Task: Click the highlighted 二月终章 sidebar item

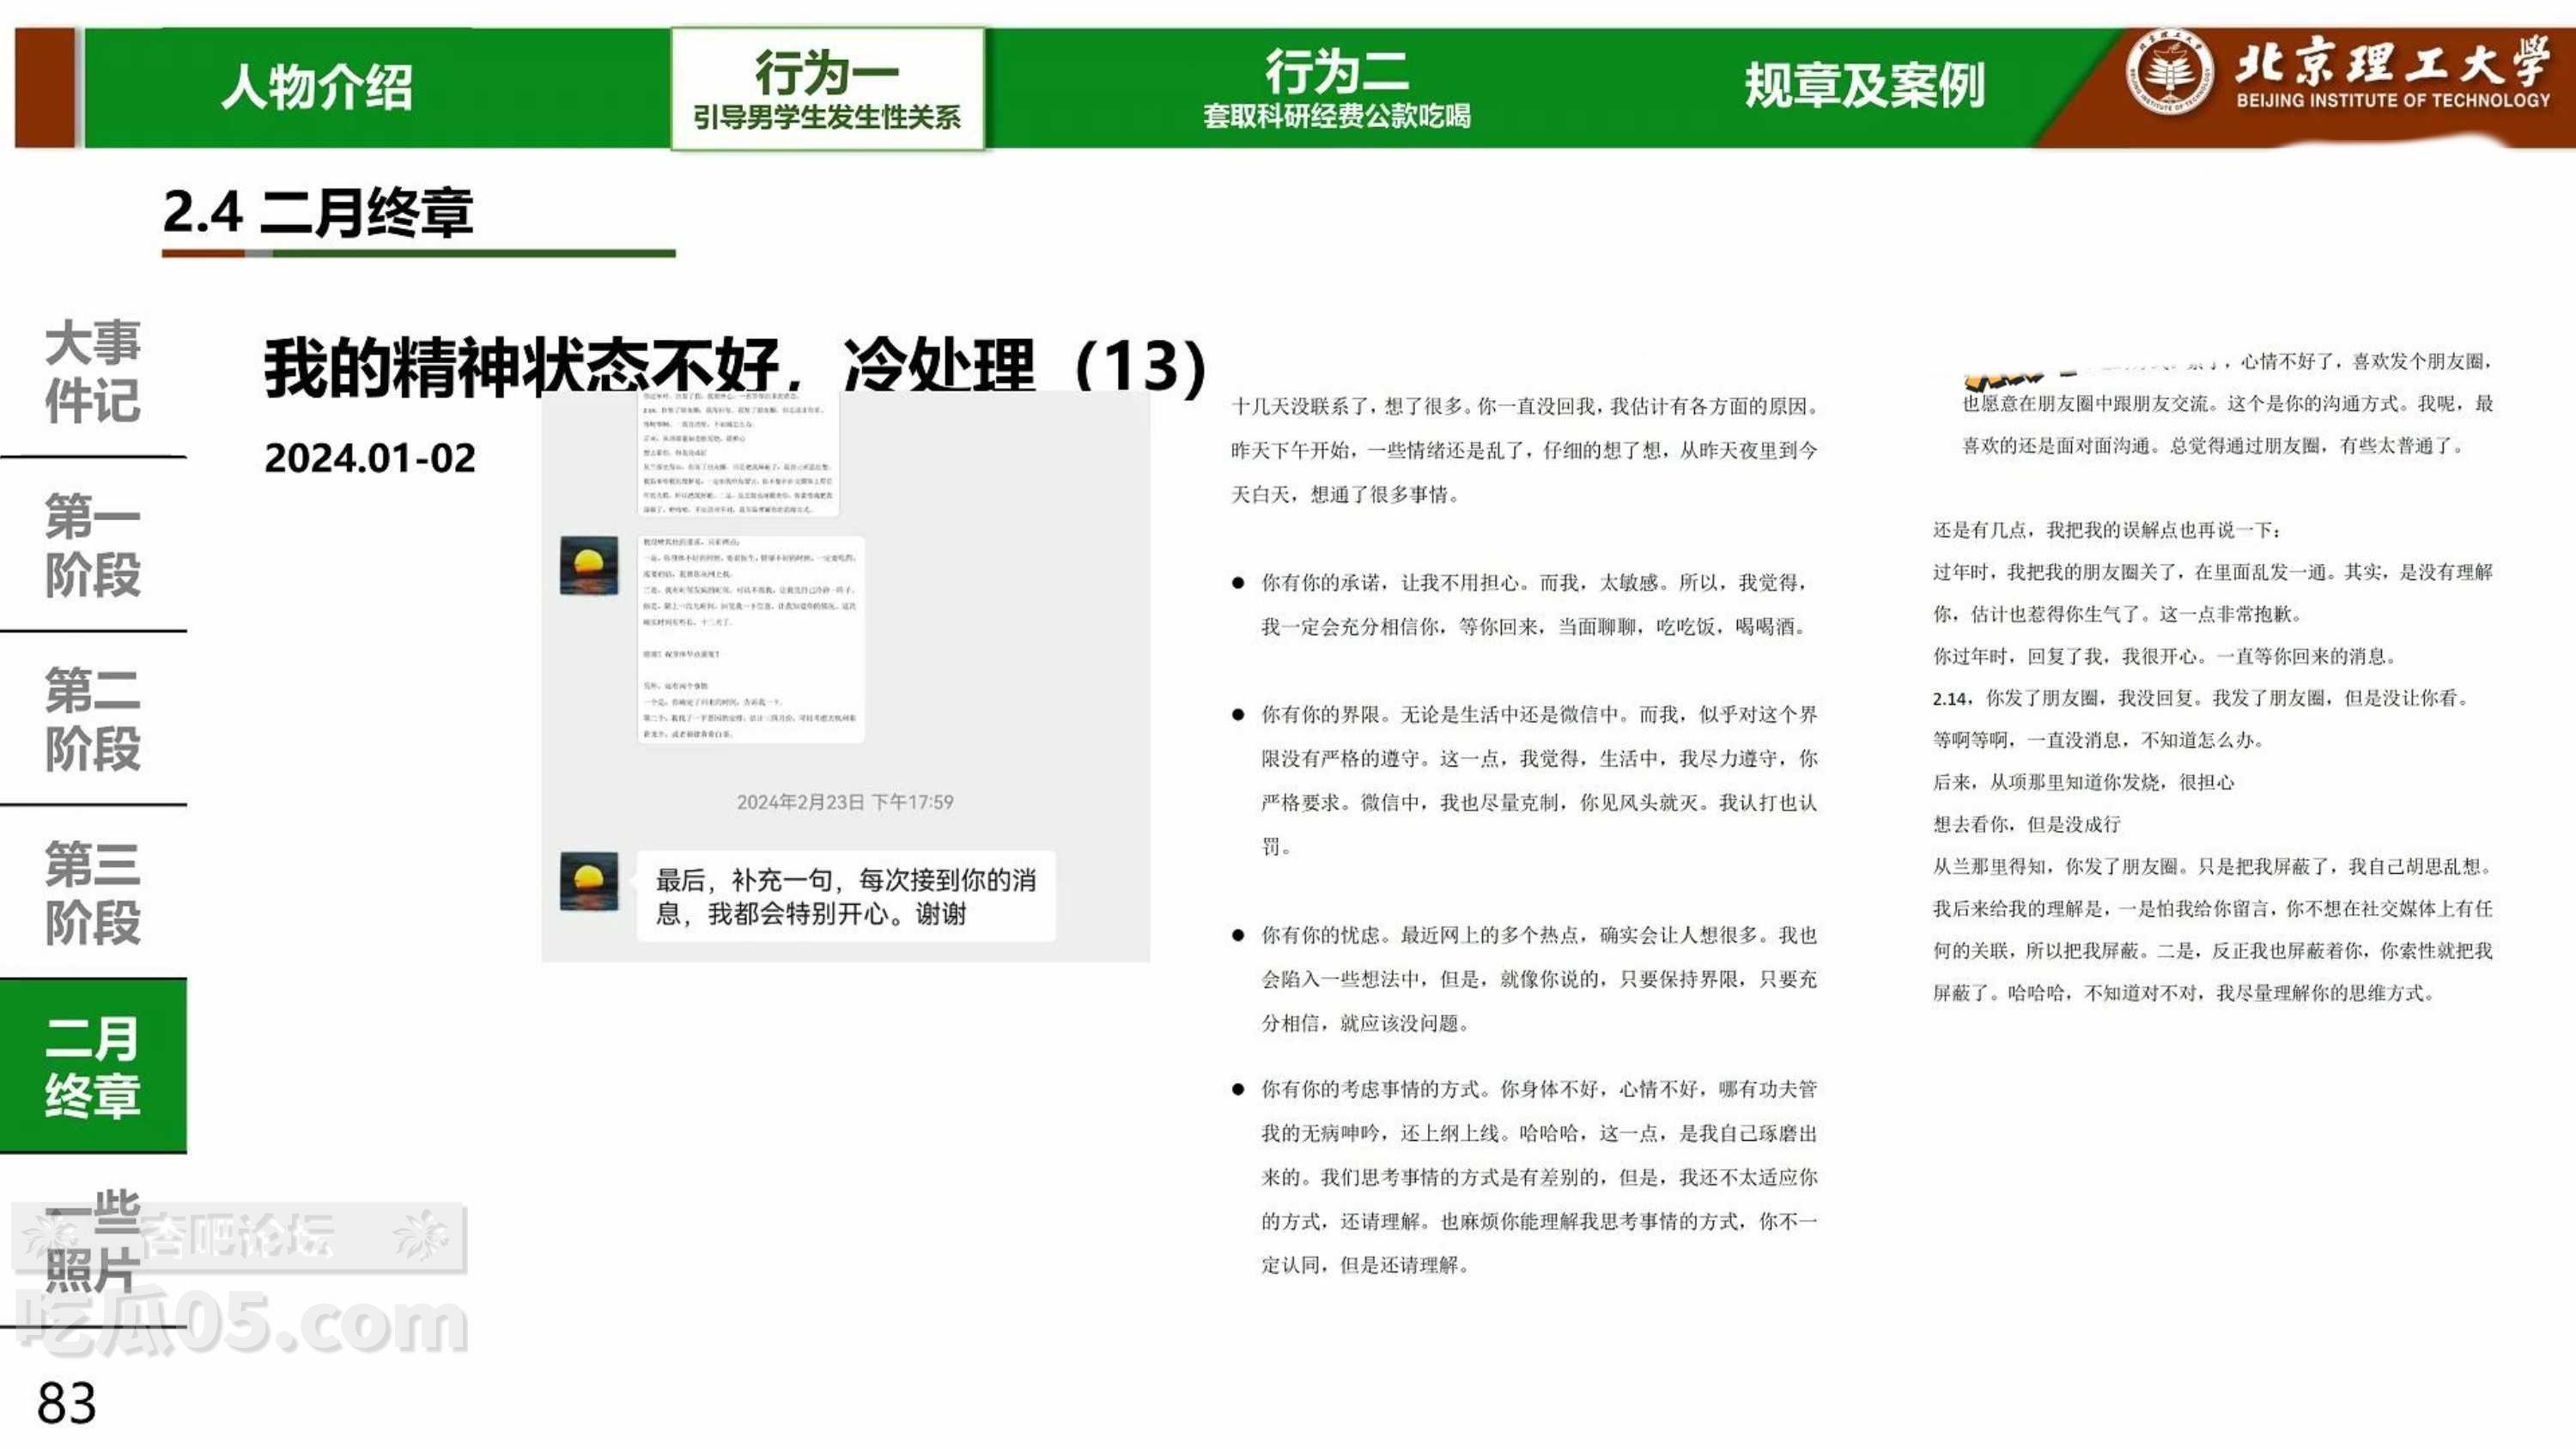Action: pyautogui.click(x=92, y=1066)
